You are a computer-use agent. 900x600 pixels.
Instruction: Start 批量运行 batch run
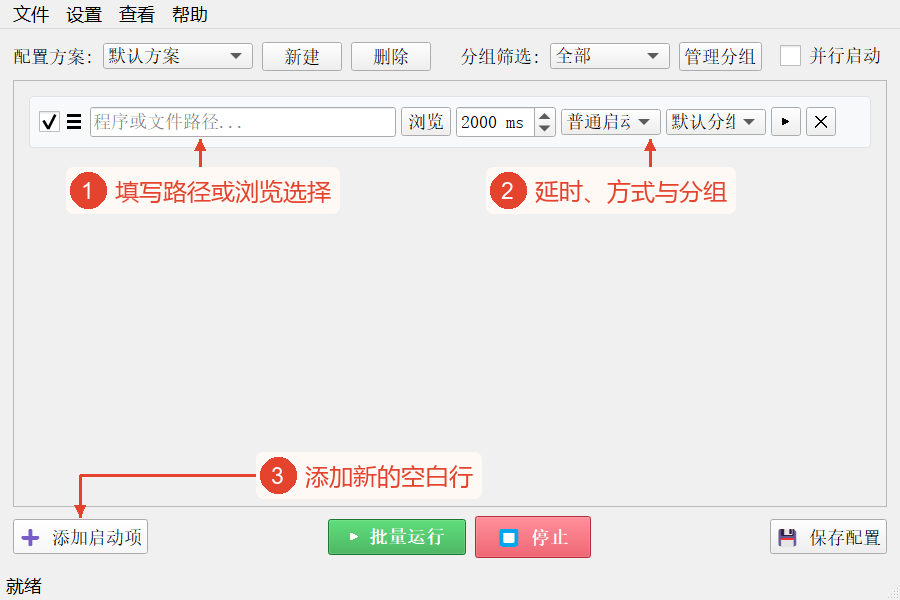[x=397, y=537]
